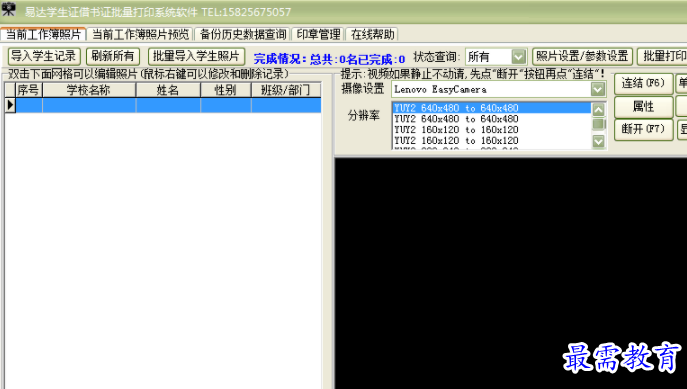
Task: Click the 序号 column header
Action: click(x=29, y=90)
